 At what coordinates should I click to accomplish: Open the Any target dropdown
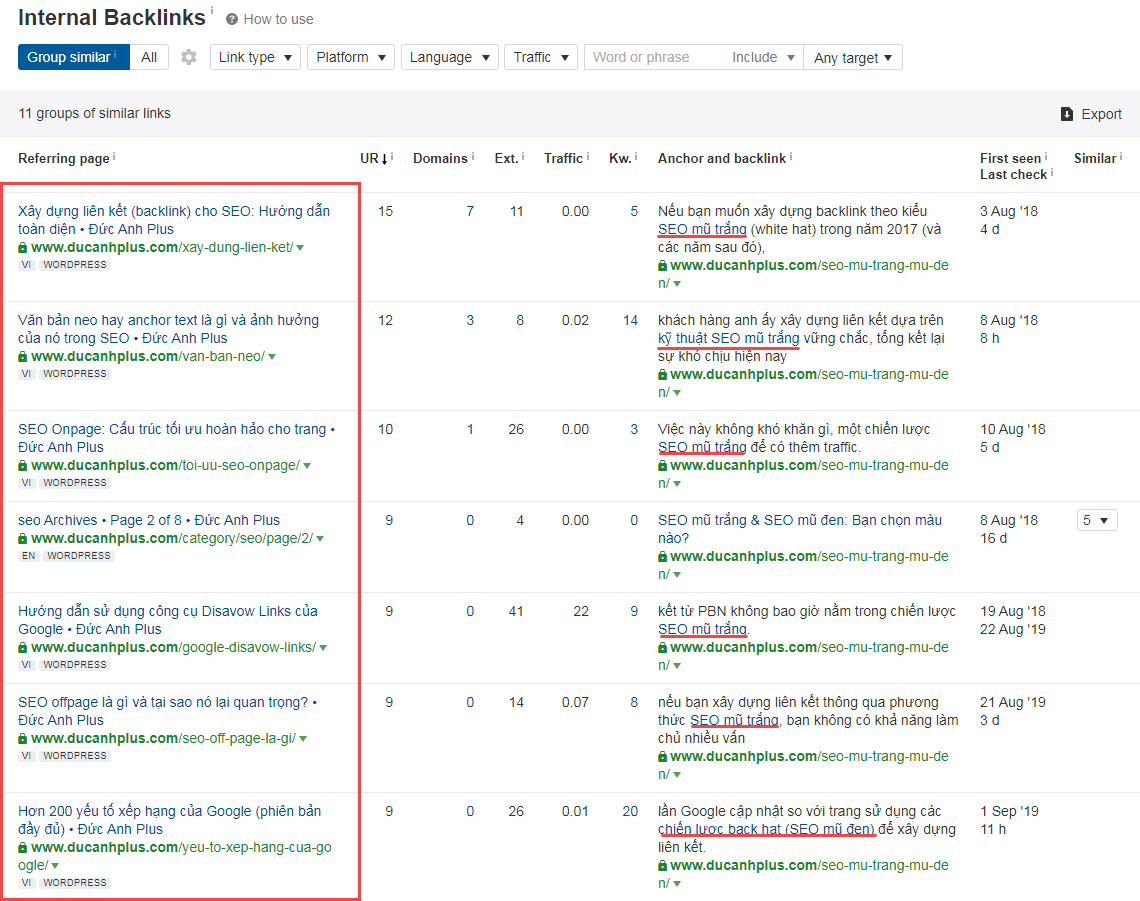(853, 57)
